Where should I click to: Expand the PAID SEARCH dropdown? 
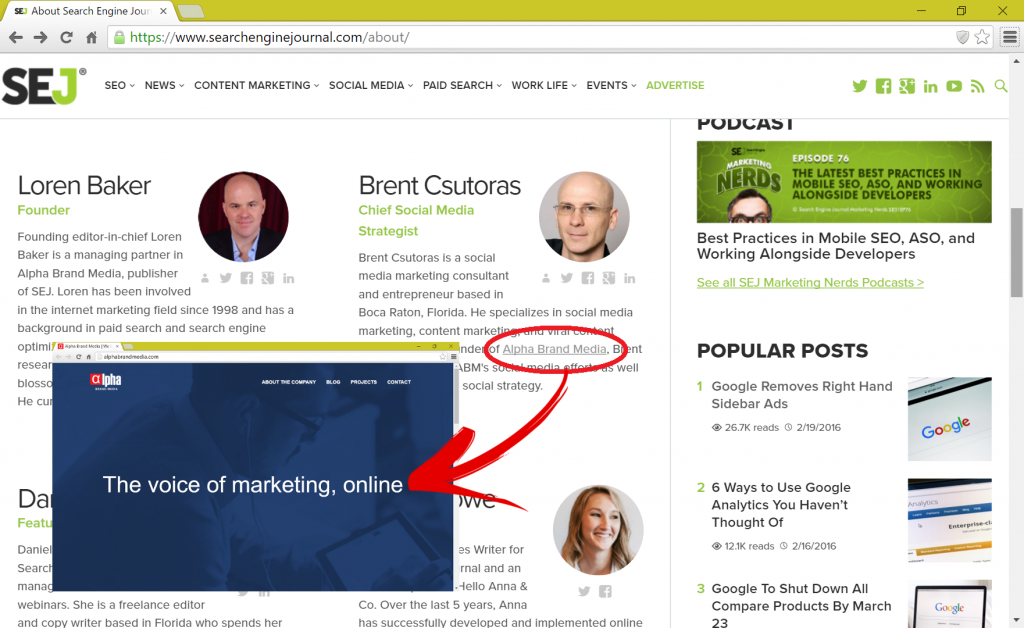click(x=462, y=86)
